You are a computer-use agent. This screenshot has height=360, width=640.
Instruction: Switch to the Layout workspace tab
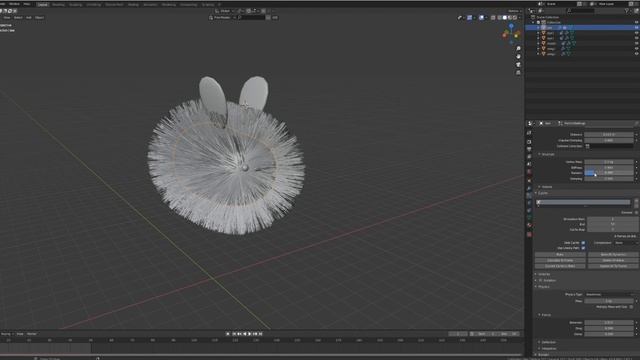click(42, 4)
